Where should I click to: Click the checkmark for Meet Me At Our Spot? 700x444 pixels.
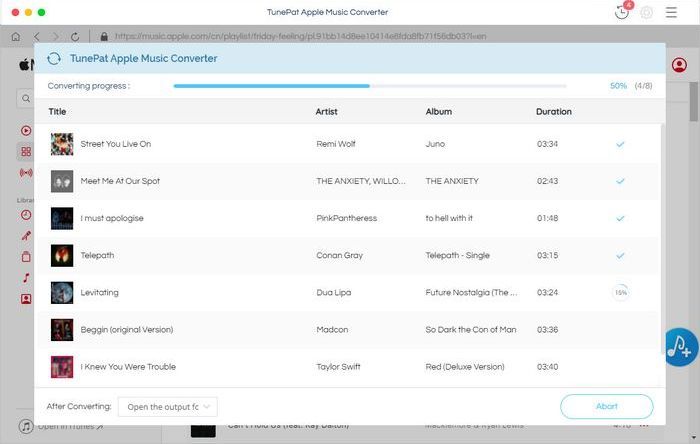pyautogui.click(x=620, y=181)
